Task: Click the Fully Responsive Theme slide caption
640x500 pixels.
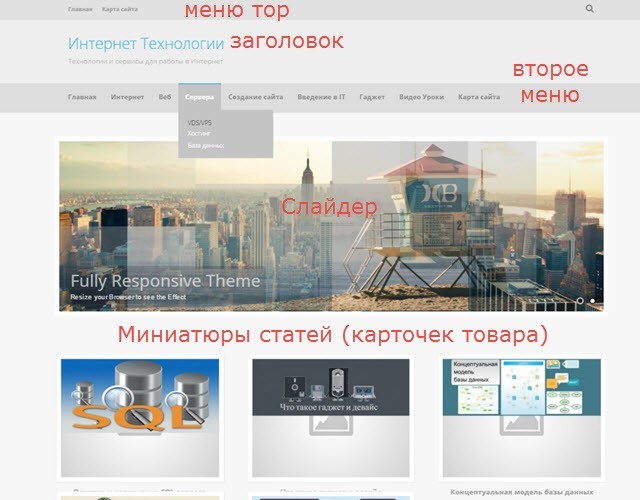Action: (165, 281)
